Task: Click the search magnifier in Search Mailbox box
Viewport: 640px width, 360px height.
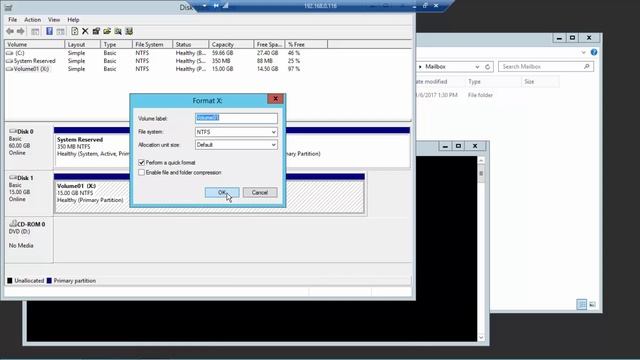Action: (x=587, y=66)
